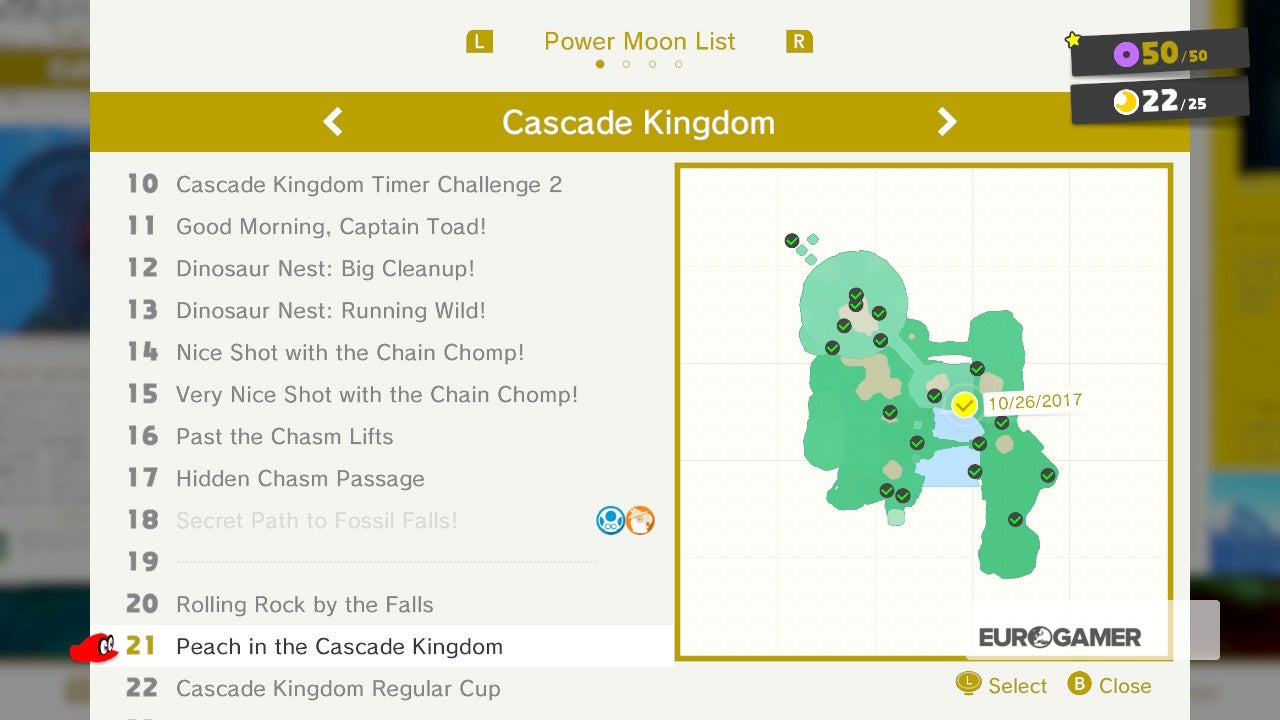
Task: Click the R shoulder button icon
Action: (x=799, y=42)
